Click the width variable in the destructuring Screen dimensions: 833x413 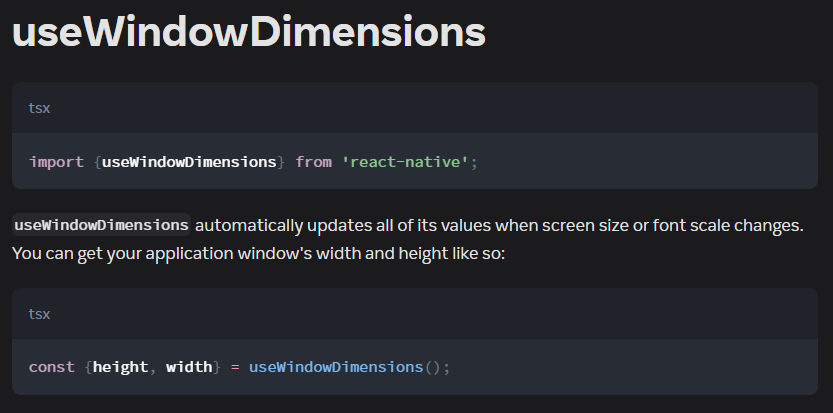[189, 367]
